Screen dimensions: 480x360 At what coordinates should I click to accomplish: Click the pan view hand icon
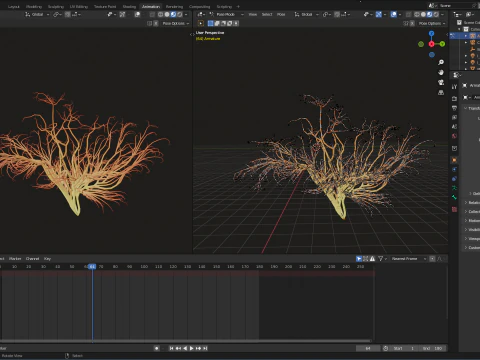441,72
